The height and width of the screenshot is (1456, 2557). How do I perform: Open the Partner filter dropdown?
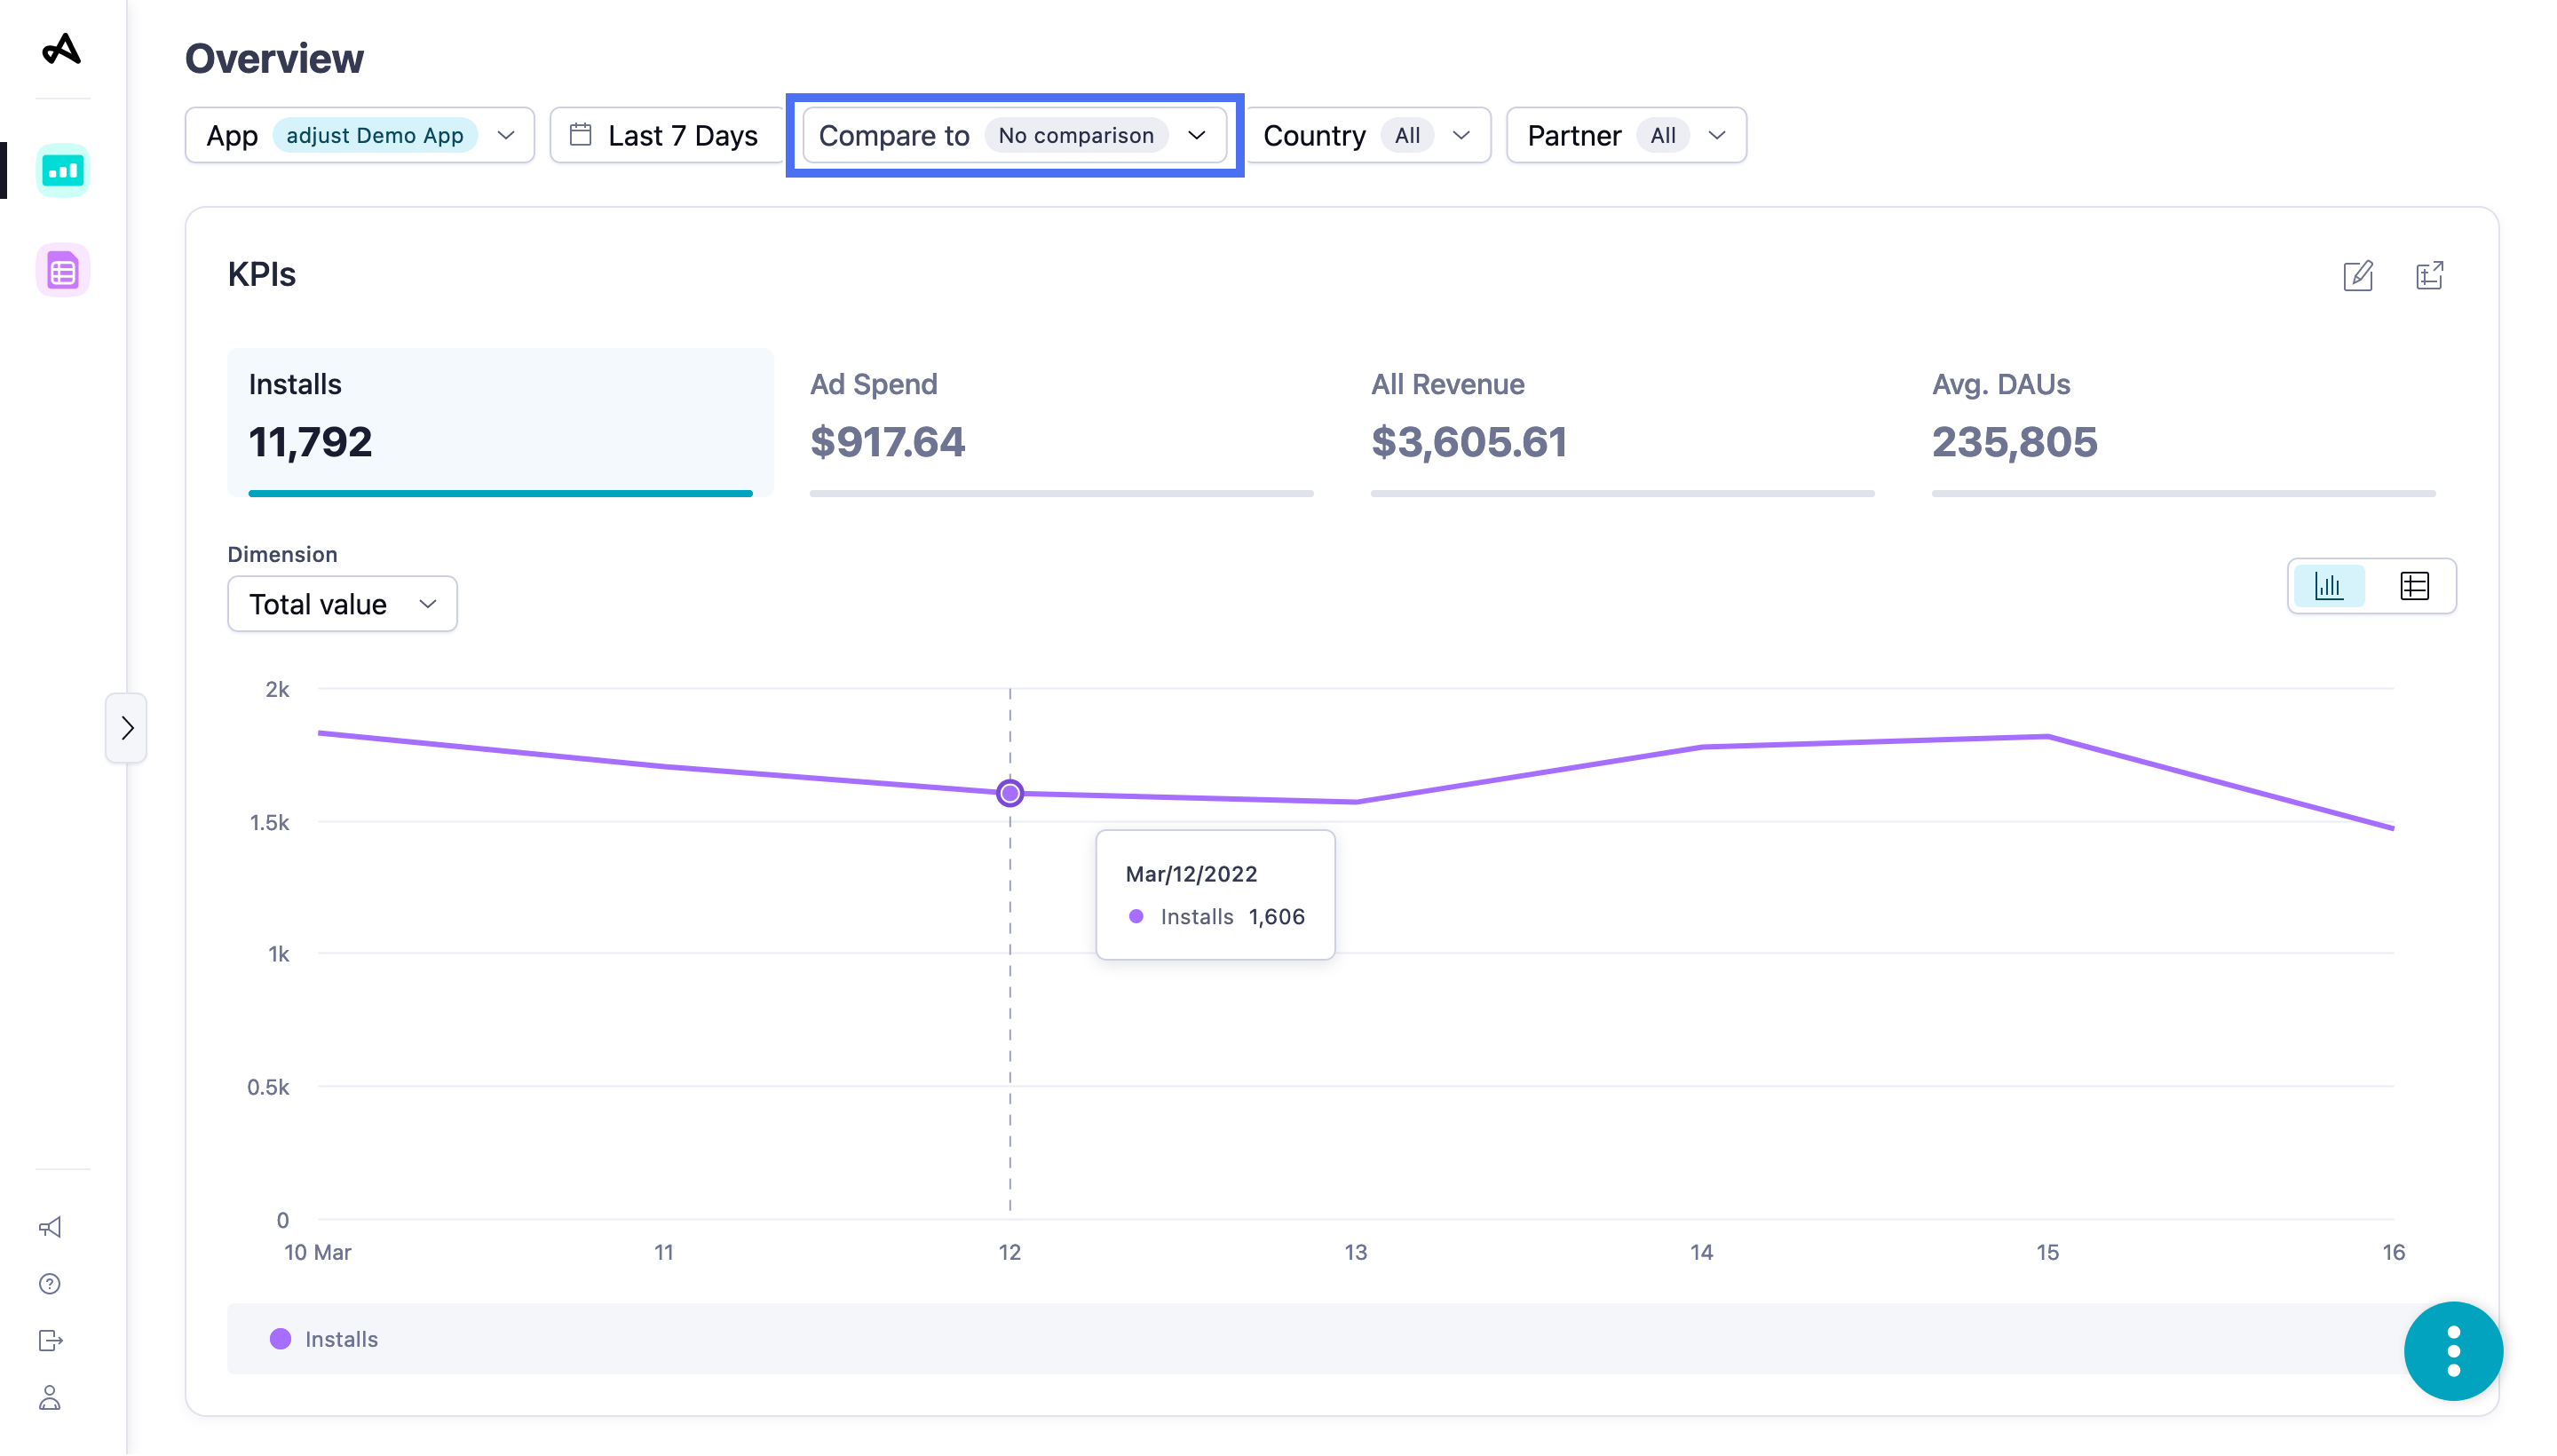[1626, 135]
